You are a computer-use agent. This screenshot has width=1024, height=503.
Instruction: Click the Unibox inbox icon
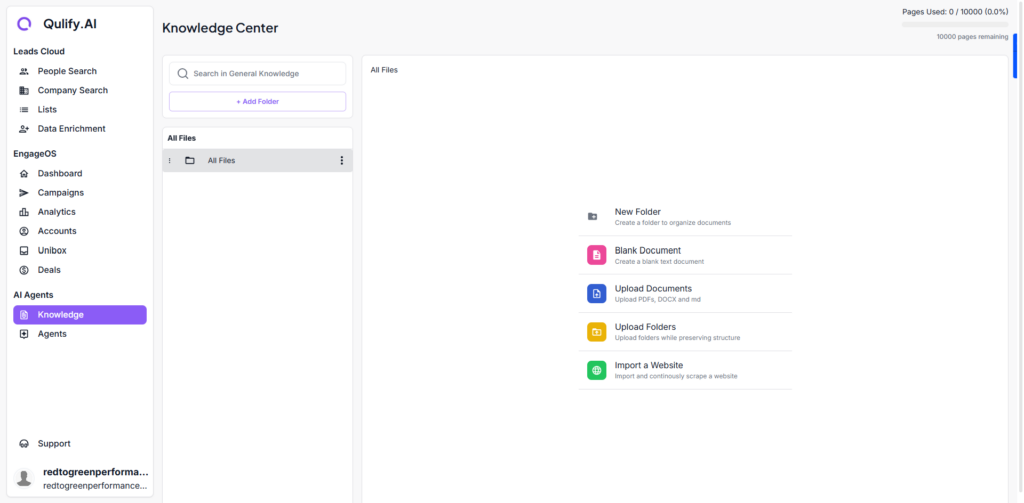pyautogui.click(x=24, y=250)
